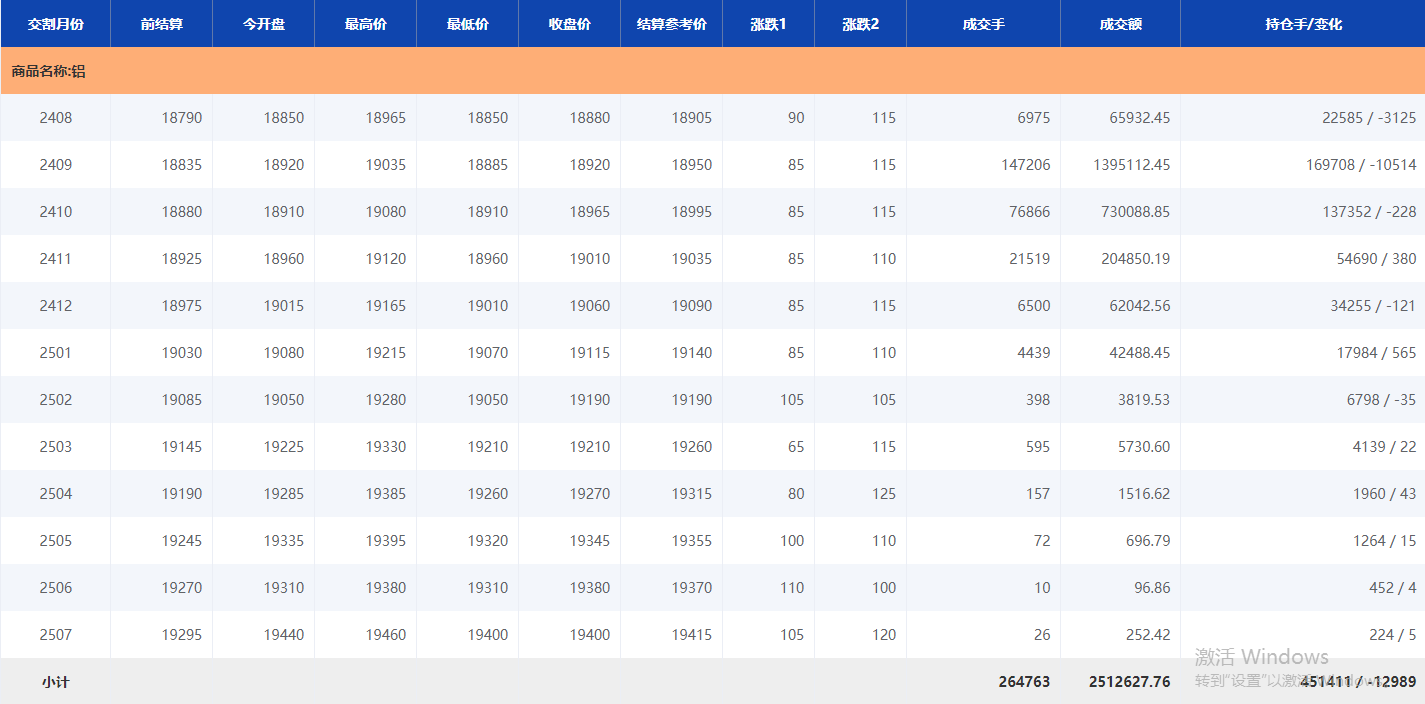The image size is (1425, 704).
Task: Click the 147206 volume cell for 2409
Action: 1025,165
